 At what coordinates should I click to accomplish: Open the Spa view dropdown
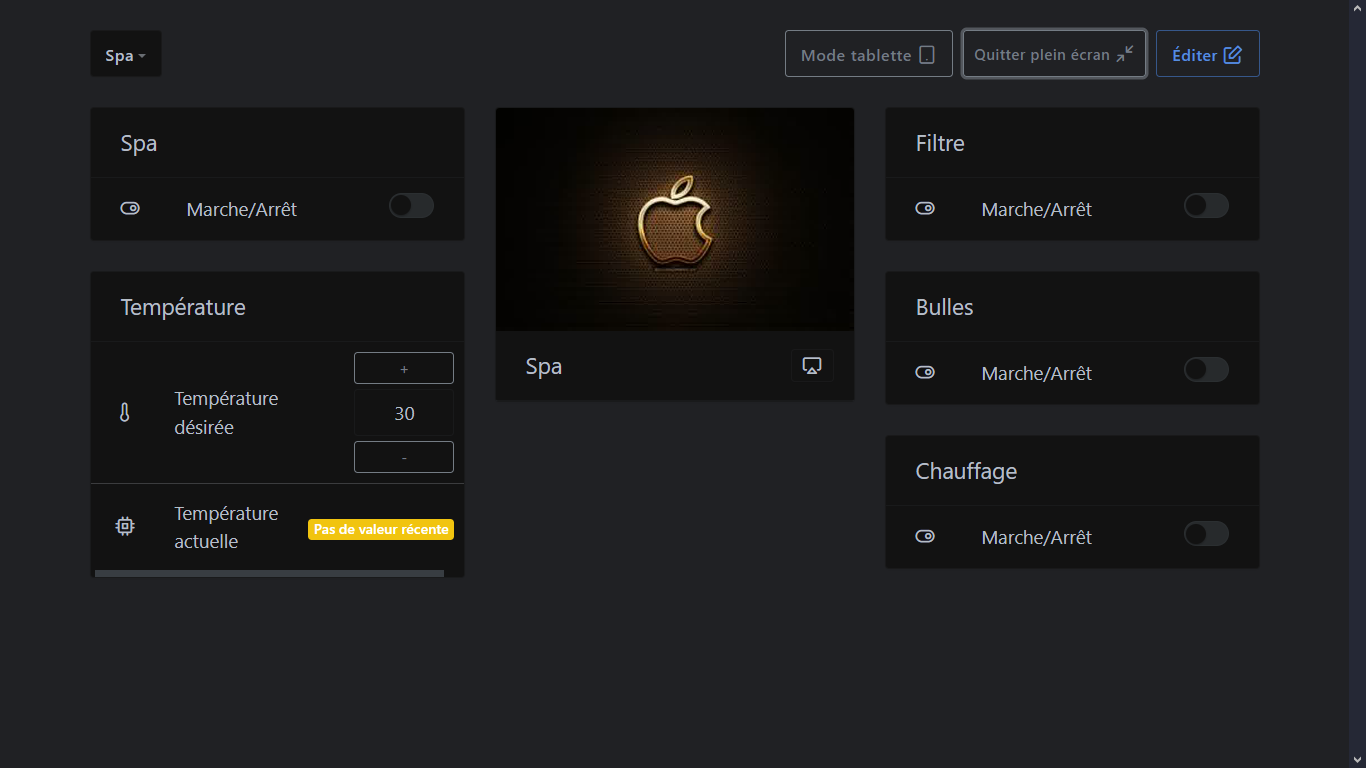point(126,54)
